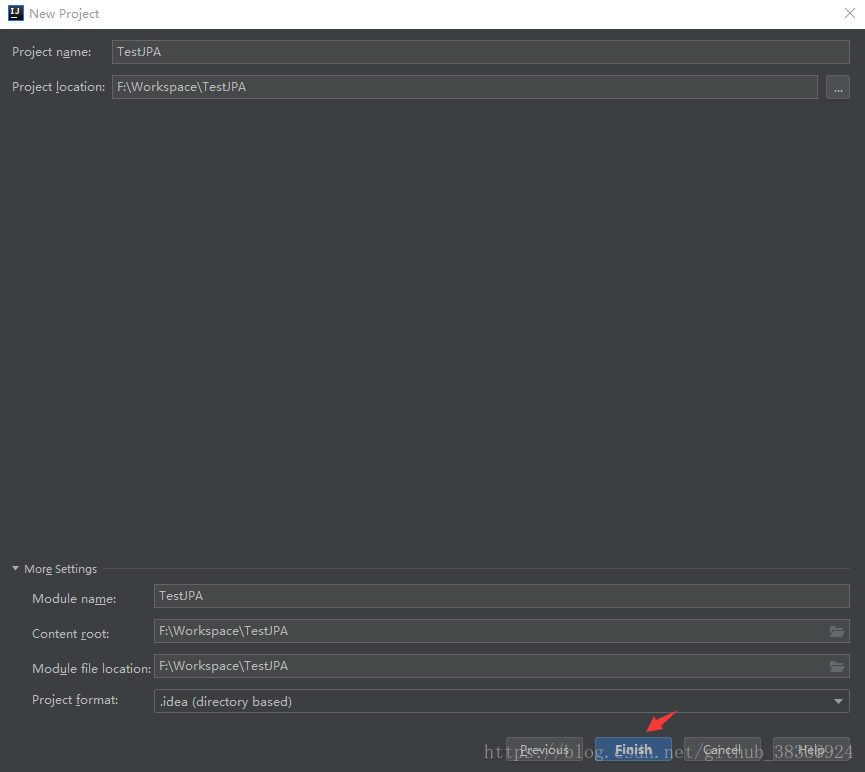The width and height of the screenshot is (865, 772).
Task: Focus the Module file location field
Action: [501, 666]
